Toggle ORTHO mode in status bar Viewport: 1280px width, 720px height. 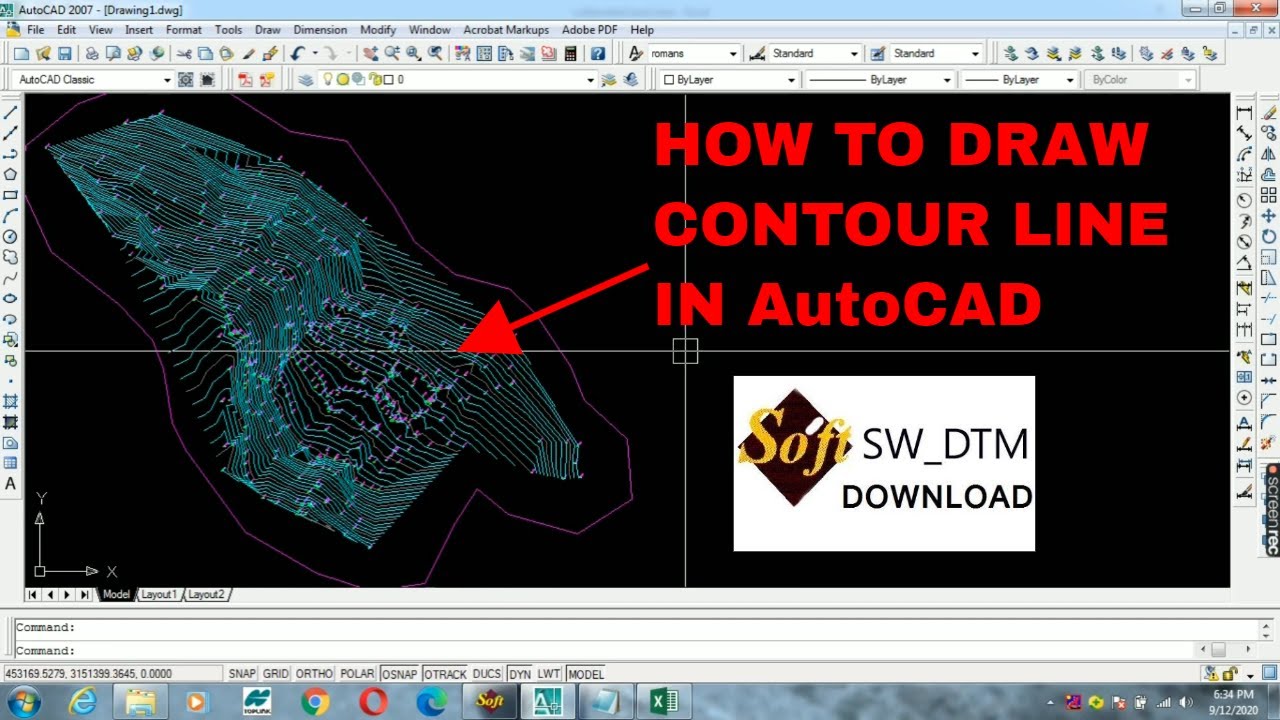(x=314, y=674)
